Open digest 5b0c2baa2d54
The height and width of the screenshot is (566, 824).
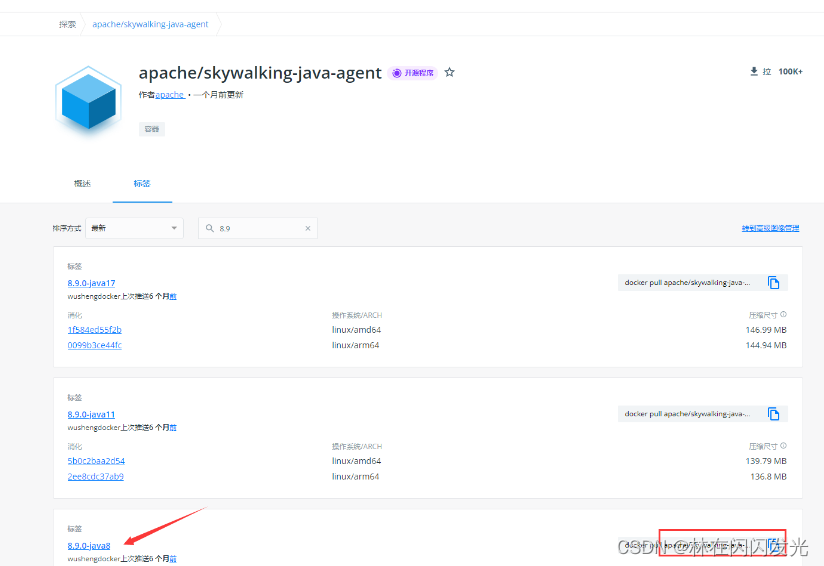[96, 461]
